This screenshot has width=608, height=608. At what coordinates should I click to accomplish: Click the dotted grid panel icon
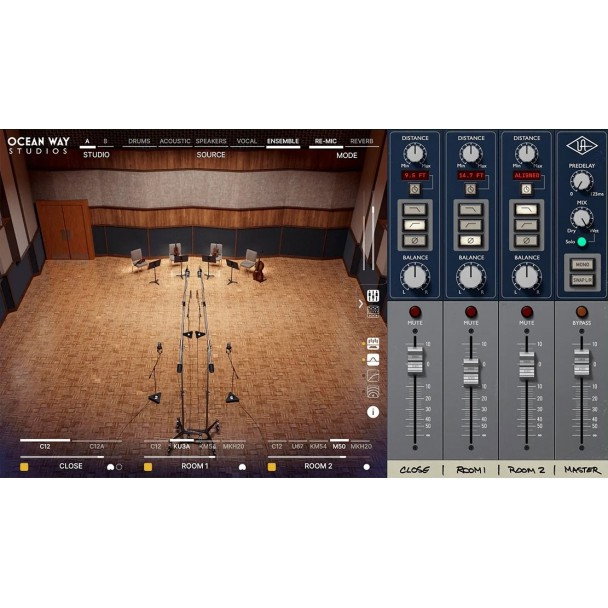click(373, 311)
